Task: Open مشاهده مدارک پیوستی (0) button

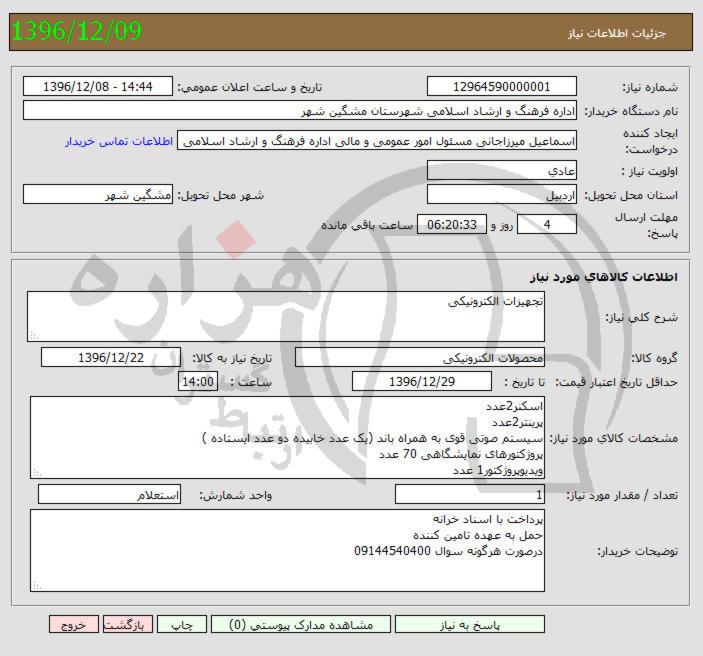Action: (x=301, y=625)
